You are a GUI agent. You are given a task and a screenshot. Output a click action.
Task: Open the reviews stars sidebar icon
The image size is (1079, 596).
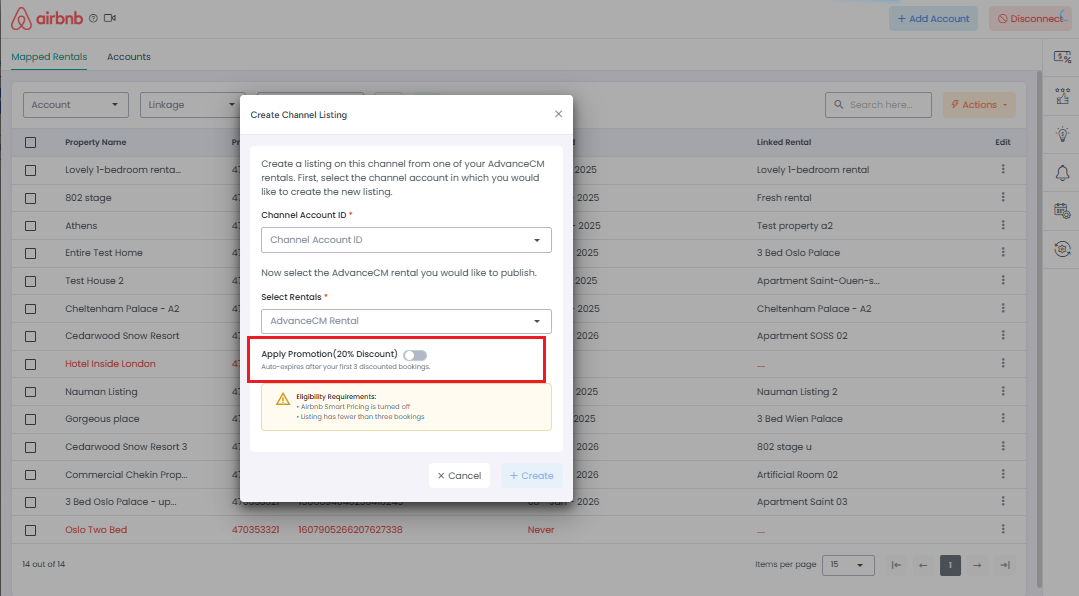(1062, 96)
